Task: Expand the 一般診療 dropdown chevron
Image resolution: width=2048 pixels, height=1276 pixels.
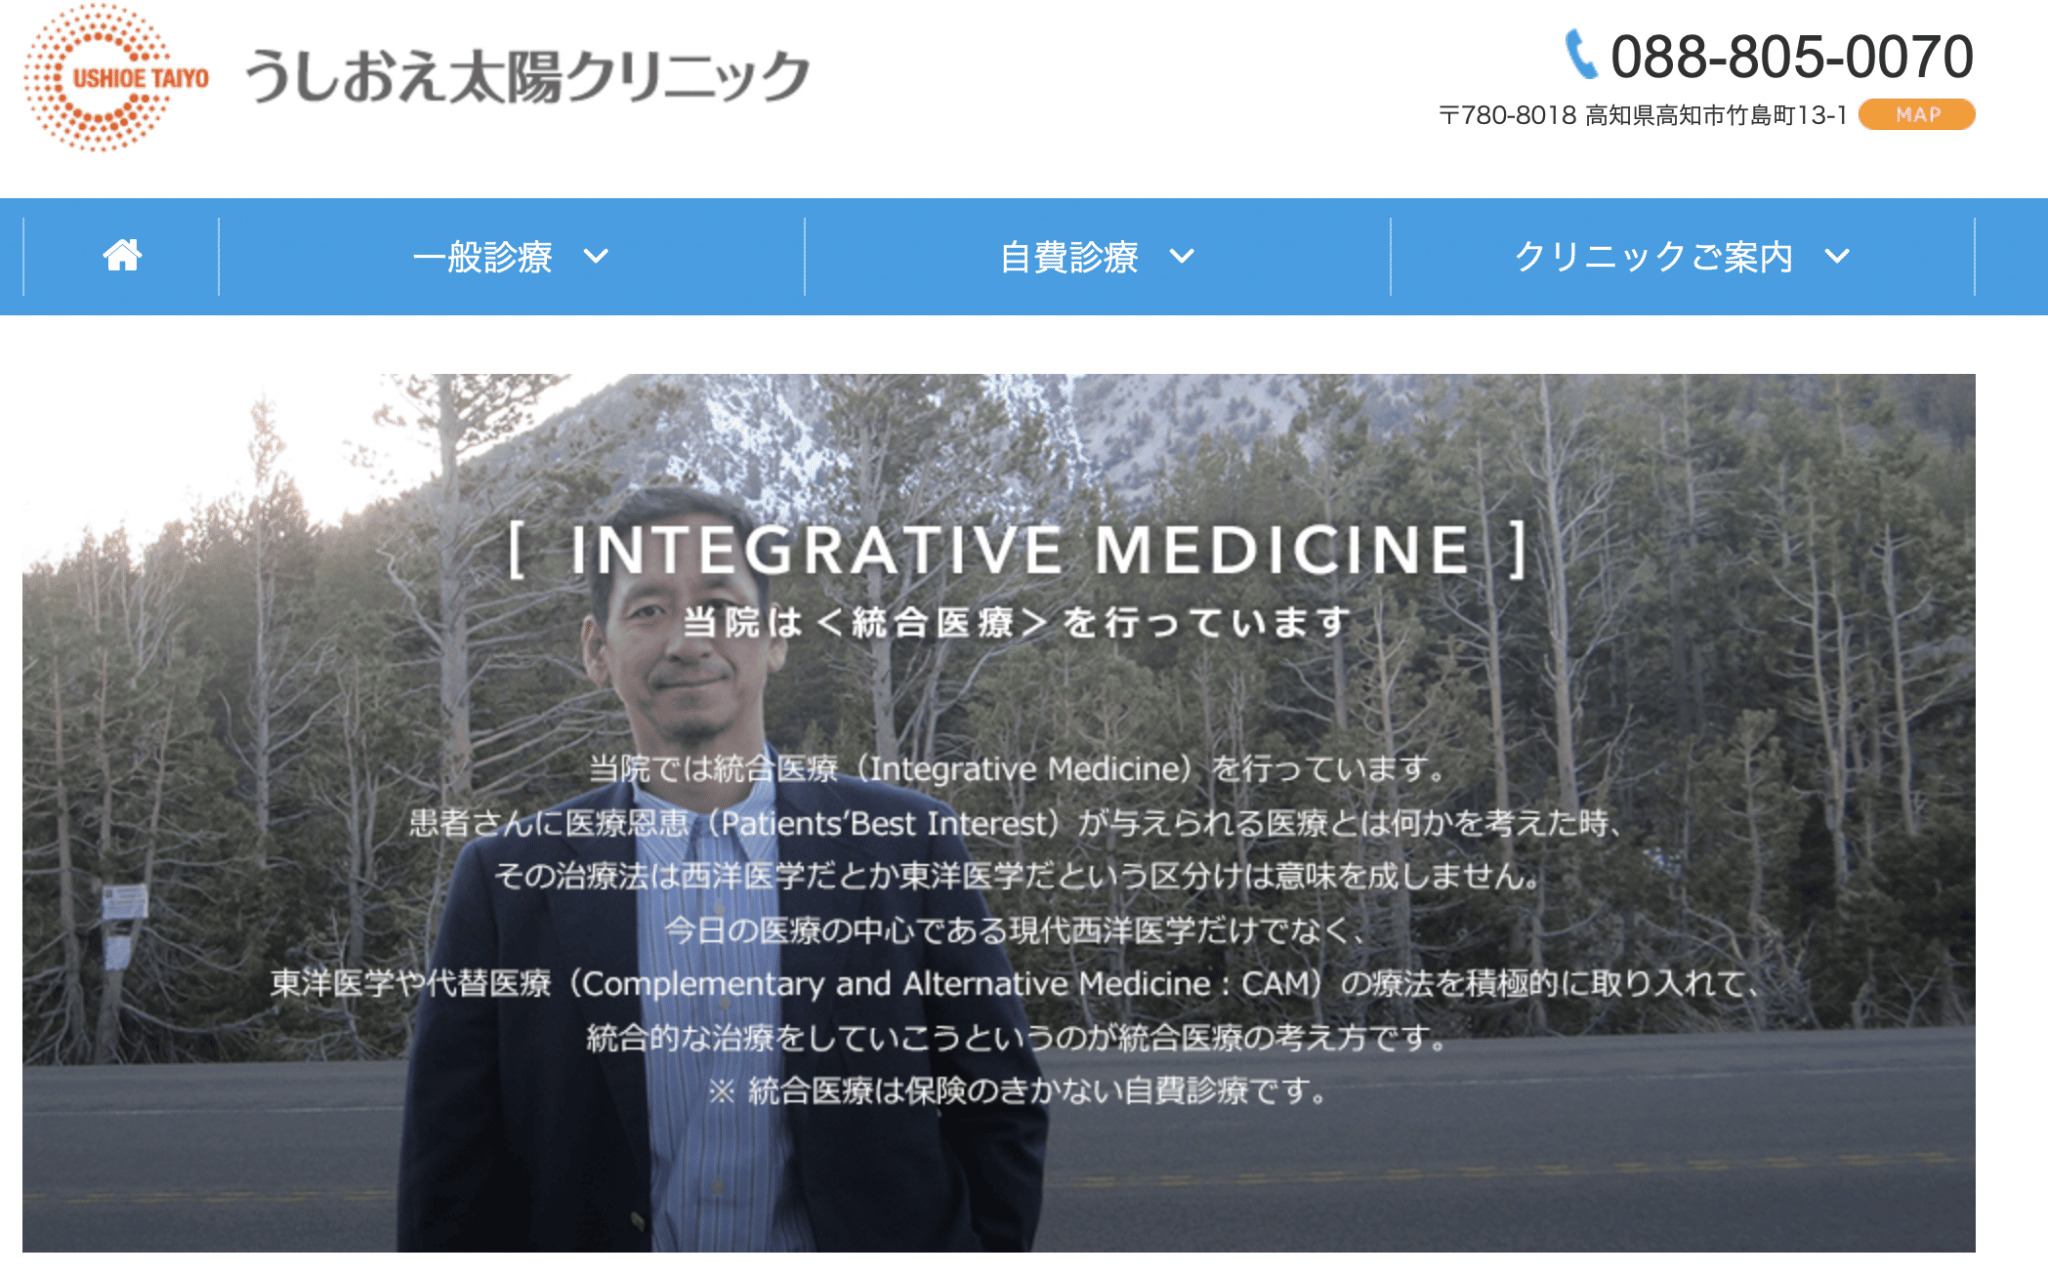Action: [596, 257]
